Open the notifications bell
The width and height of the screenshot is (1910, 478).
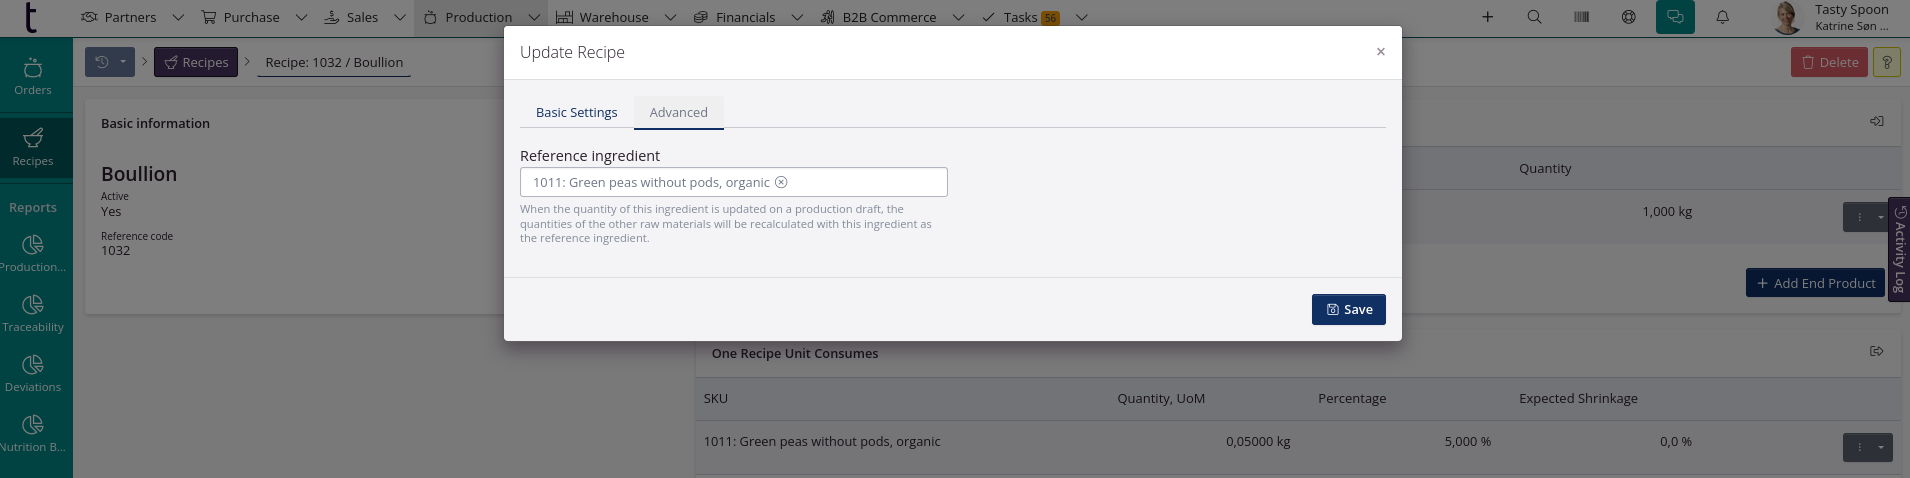pyautogui.click(x=1722, y=17)
